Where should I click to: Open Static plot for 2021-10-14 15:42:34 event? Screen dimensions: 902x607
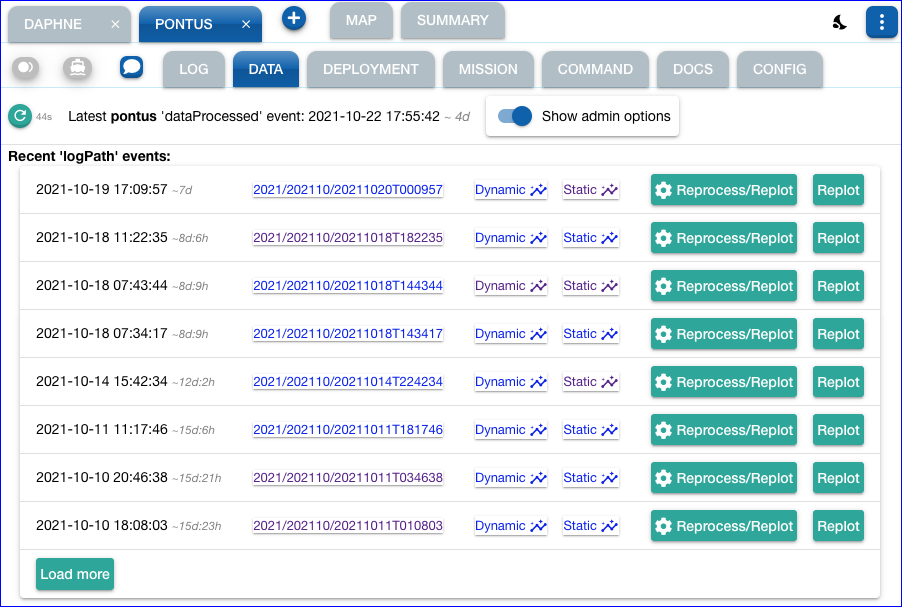(x=590, y=382)
